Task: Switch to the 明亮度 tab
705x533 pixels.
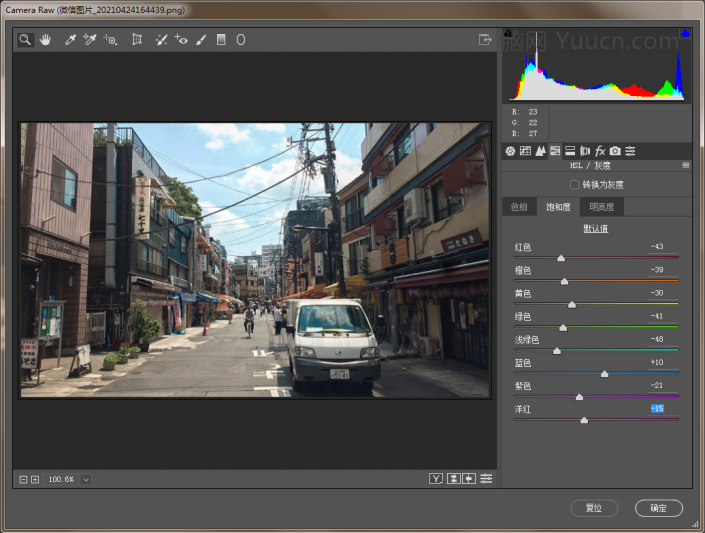Action: click(x=602, y=207)
